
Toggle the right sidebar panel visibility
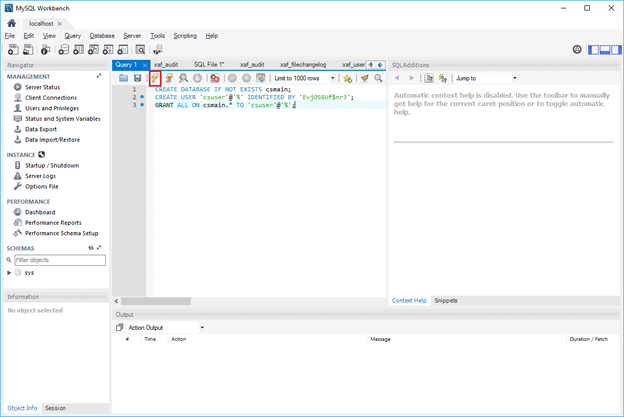[616, 50]
